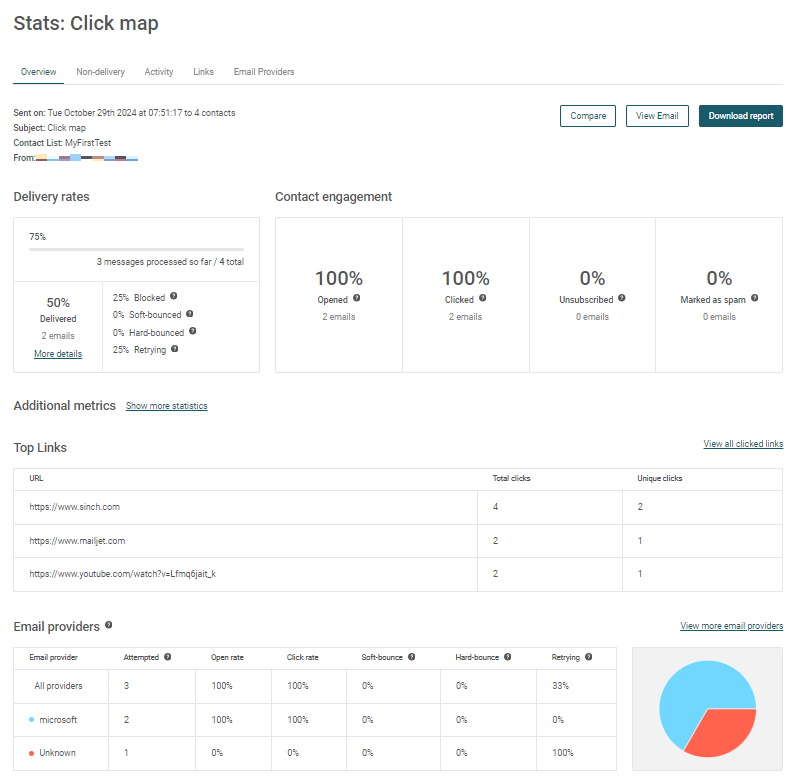Click the Compare button
The image size is (795, 778).
click(x=588, y=116)
